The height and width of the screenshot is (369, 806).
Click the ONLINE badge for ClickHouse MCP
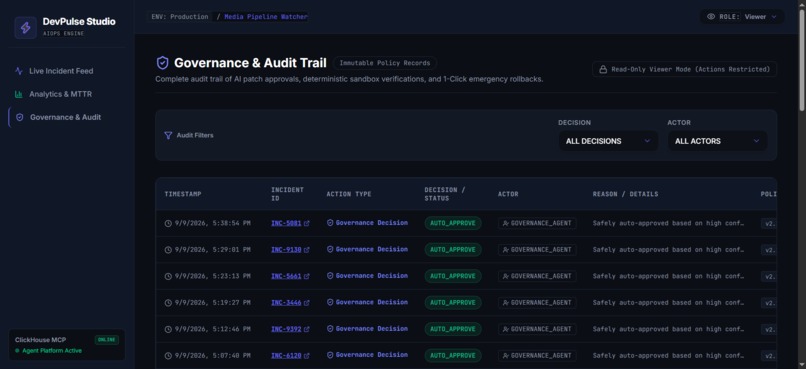(x=106, y=340)
